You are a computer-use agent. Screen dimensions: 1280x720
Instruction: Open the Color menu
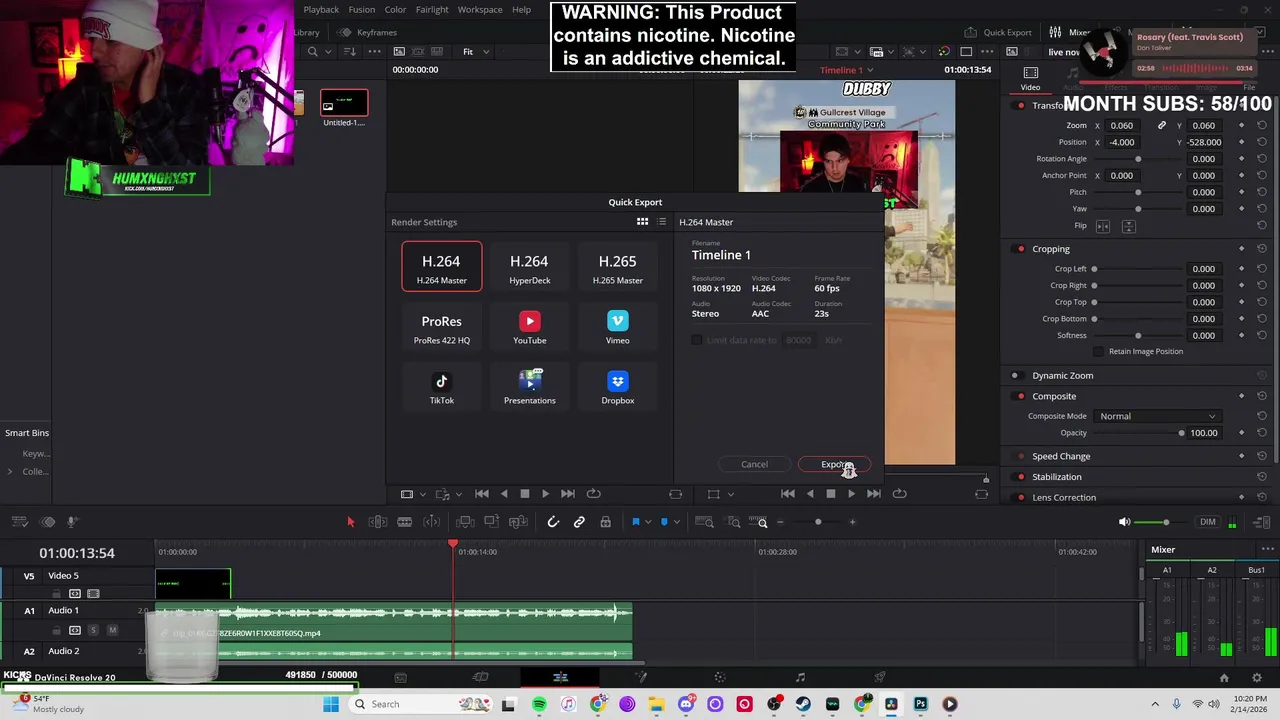point(396,10)
